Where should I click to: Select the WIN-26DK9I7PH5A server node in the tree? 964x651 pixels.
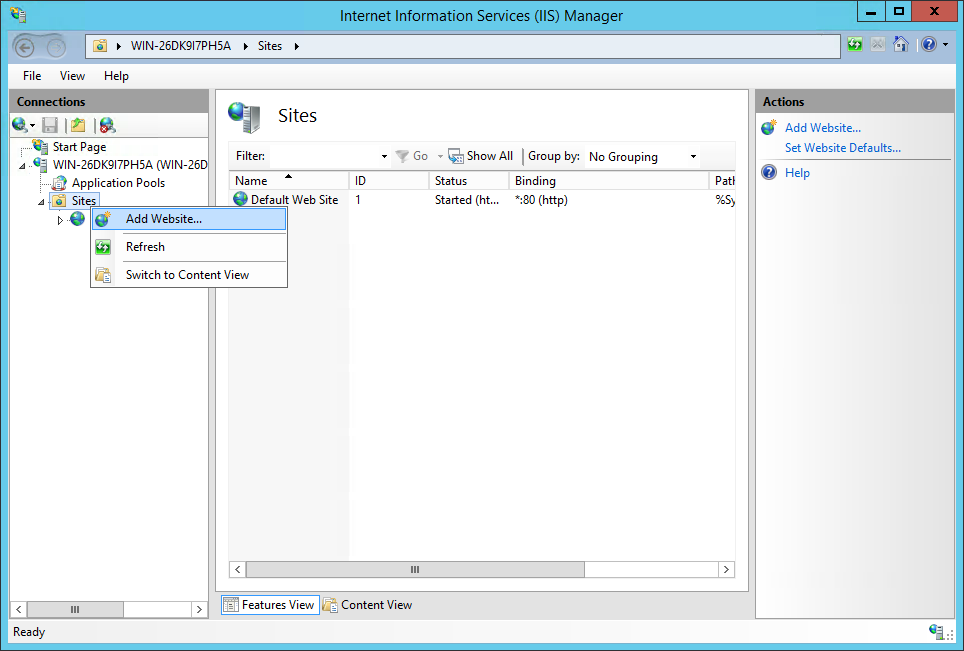coord(130,165)
